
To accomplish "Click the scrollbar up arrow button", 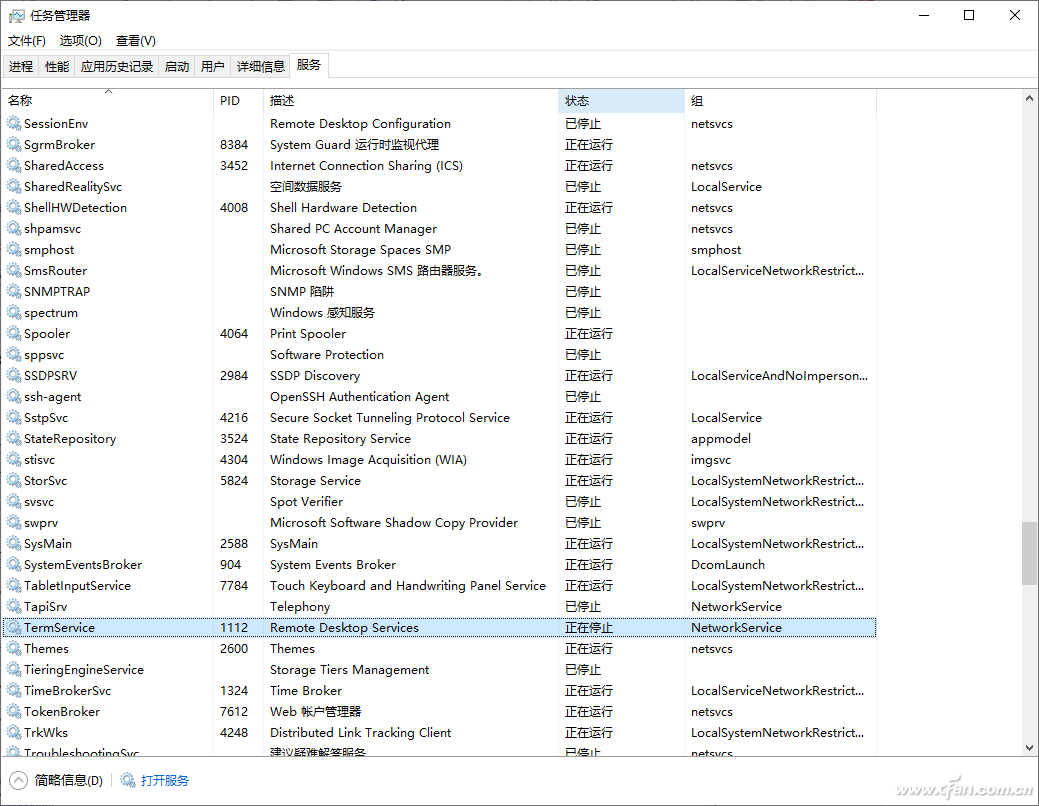I will pos(1029,98).
